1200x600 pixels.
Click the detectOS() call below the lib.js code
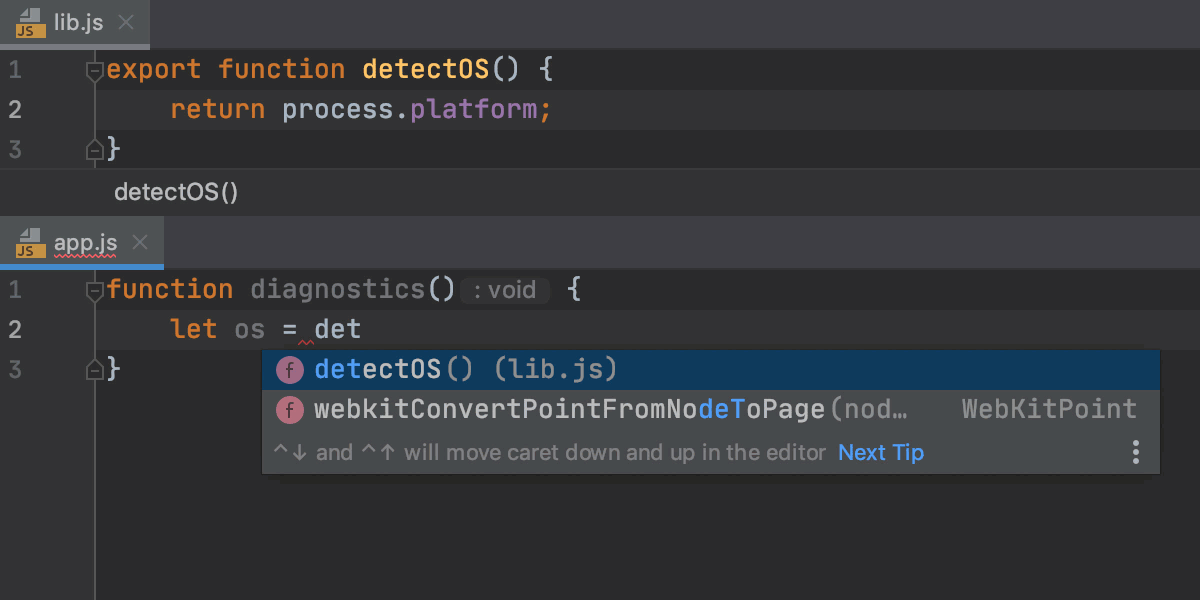(176, 192)
